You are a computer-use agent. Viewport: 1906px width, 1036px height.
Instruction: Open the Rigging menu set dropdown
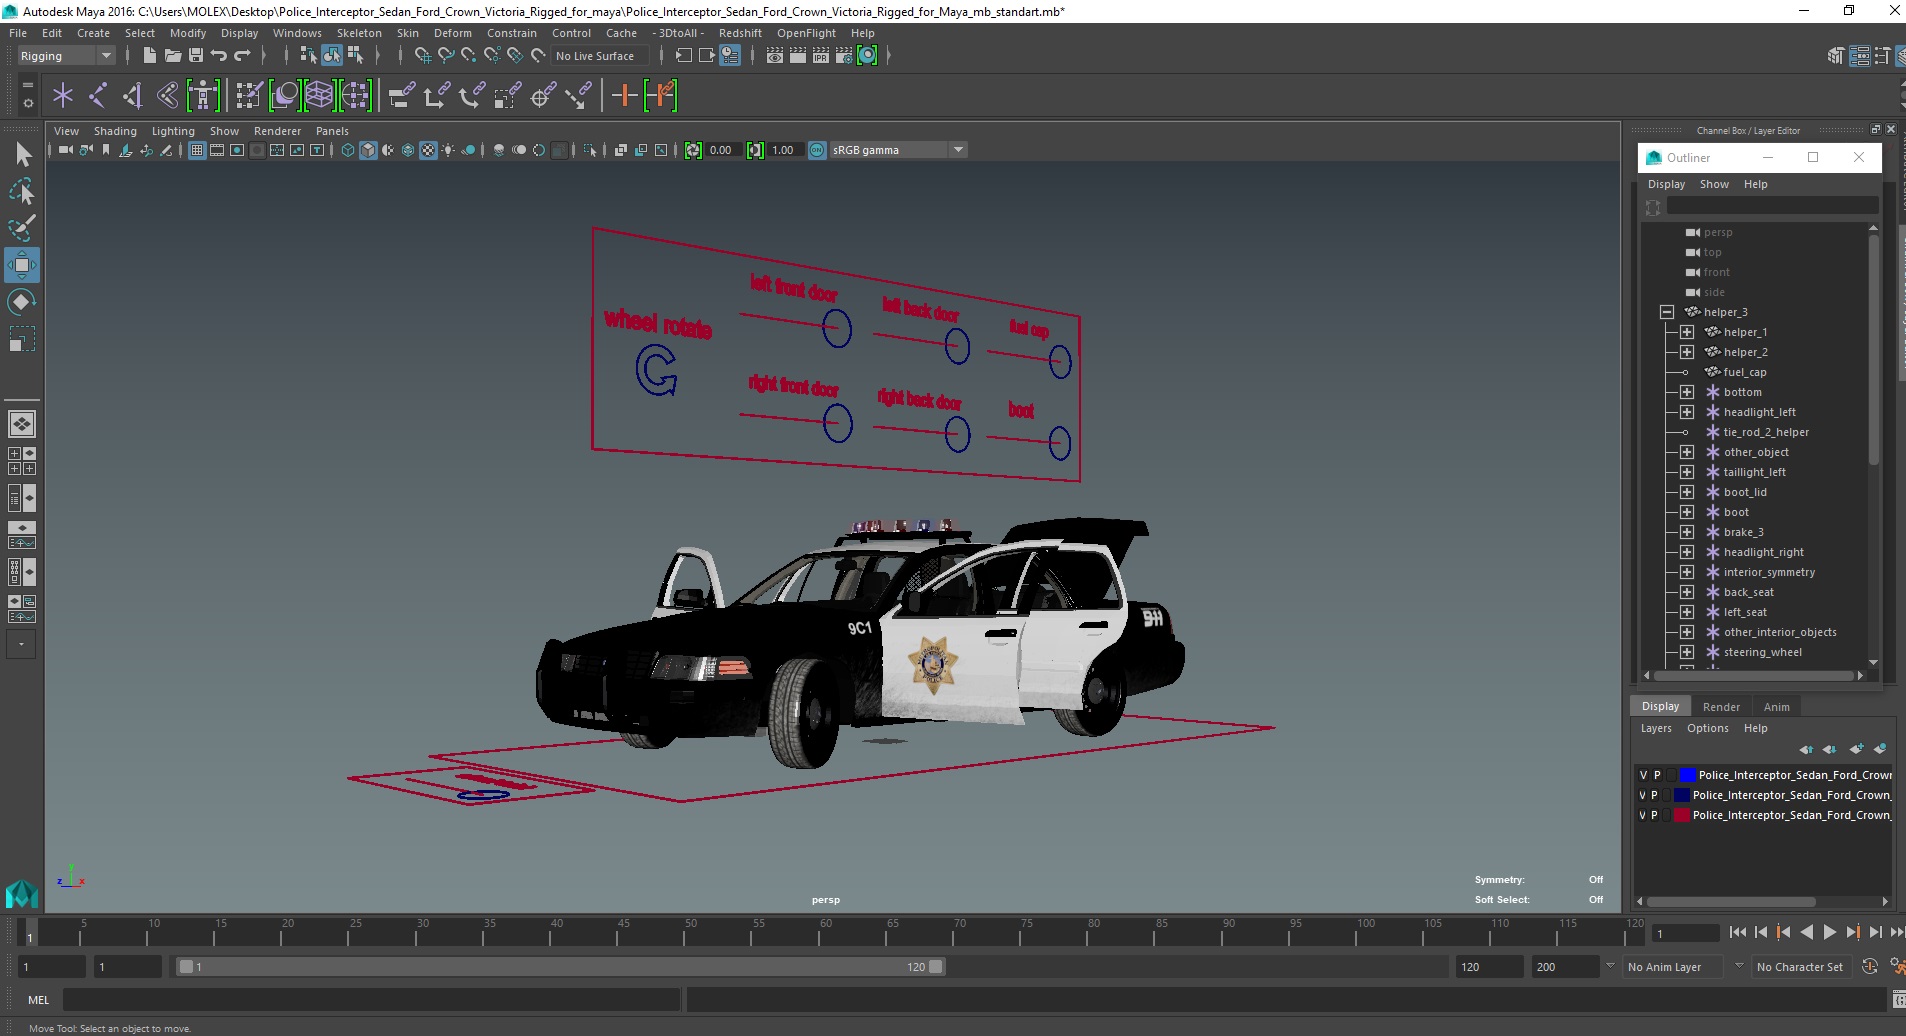tap(67, 56)
